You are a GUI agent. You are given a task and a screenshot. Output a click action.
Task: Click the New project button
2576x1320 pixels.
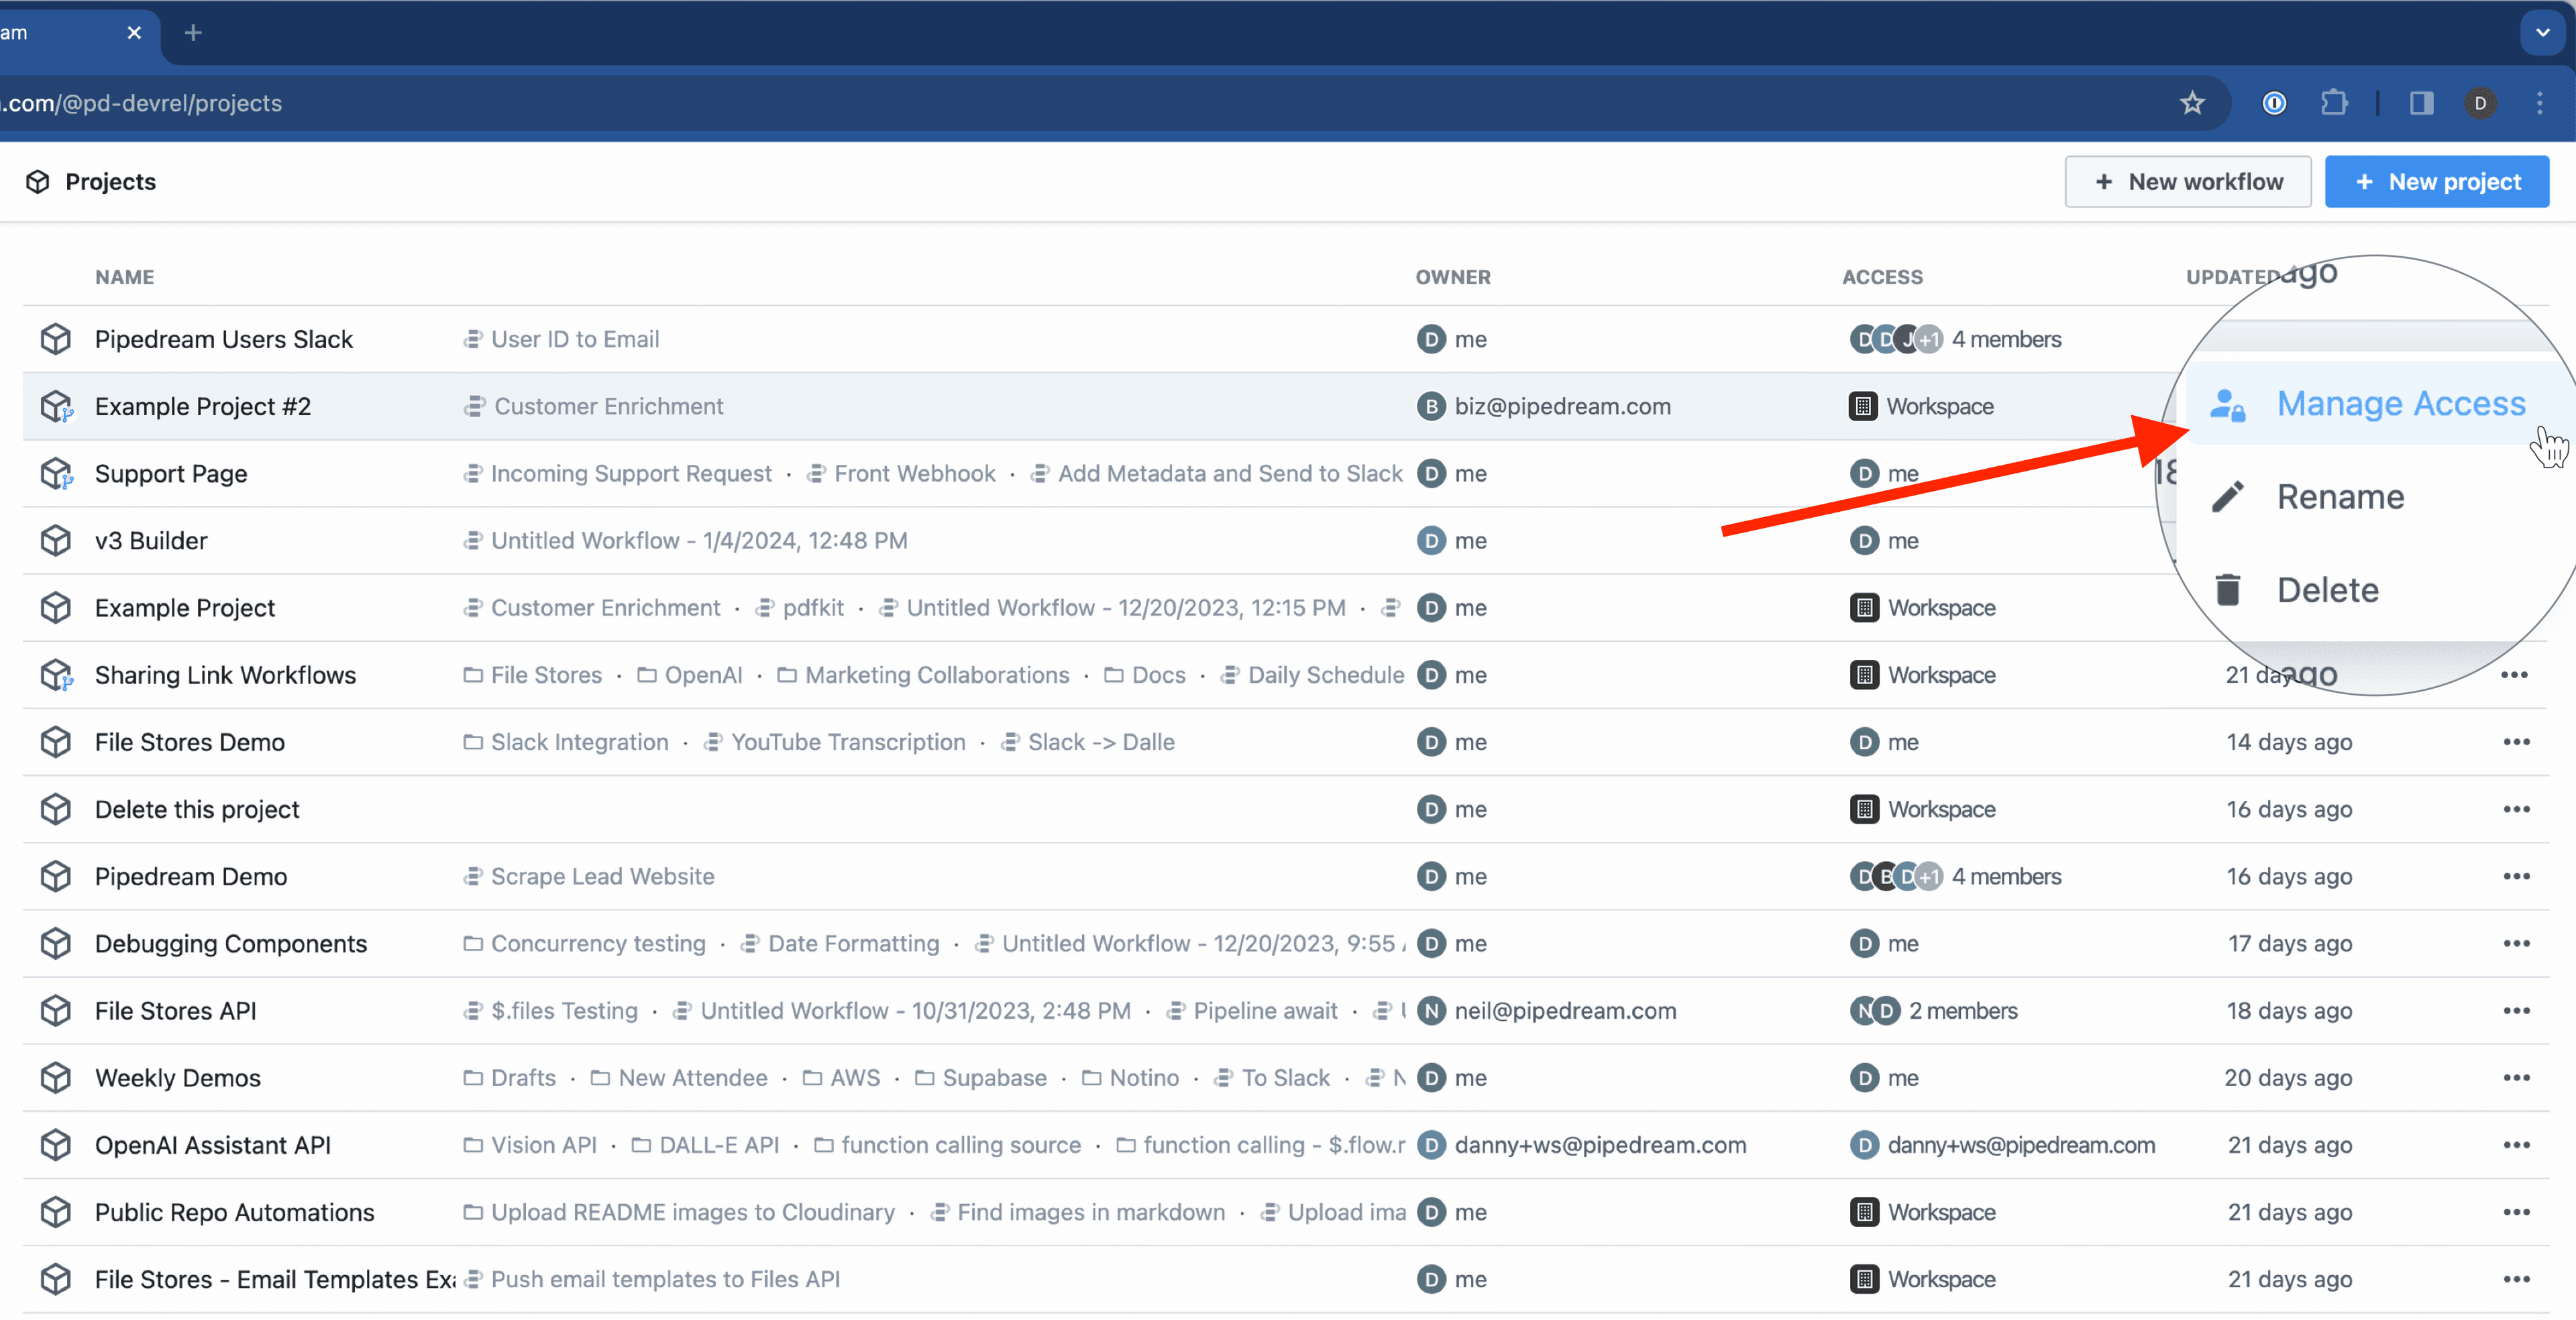[2436, 181]
